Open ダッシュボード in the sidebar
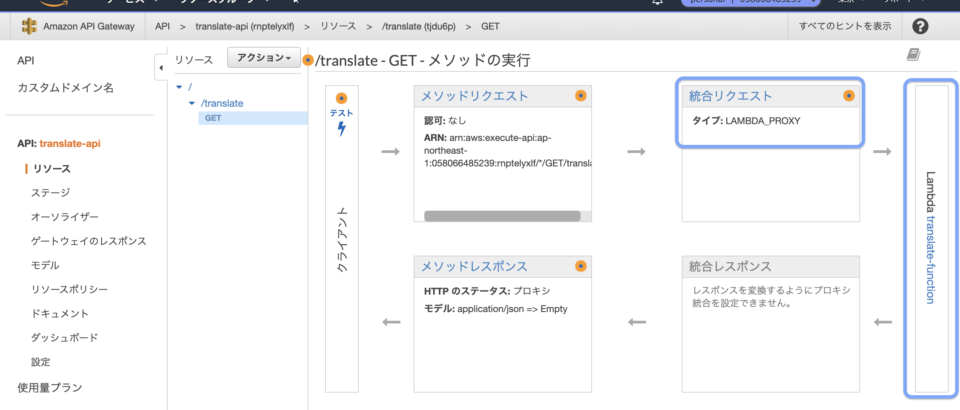960x410 pixels. [65, 338]
